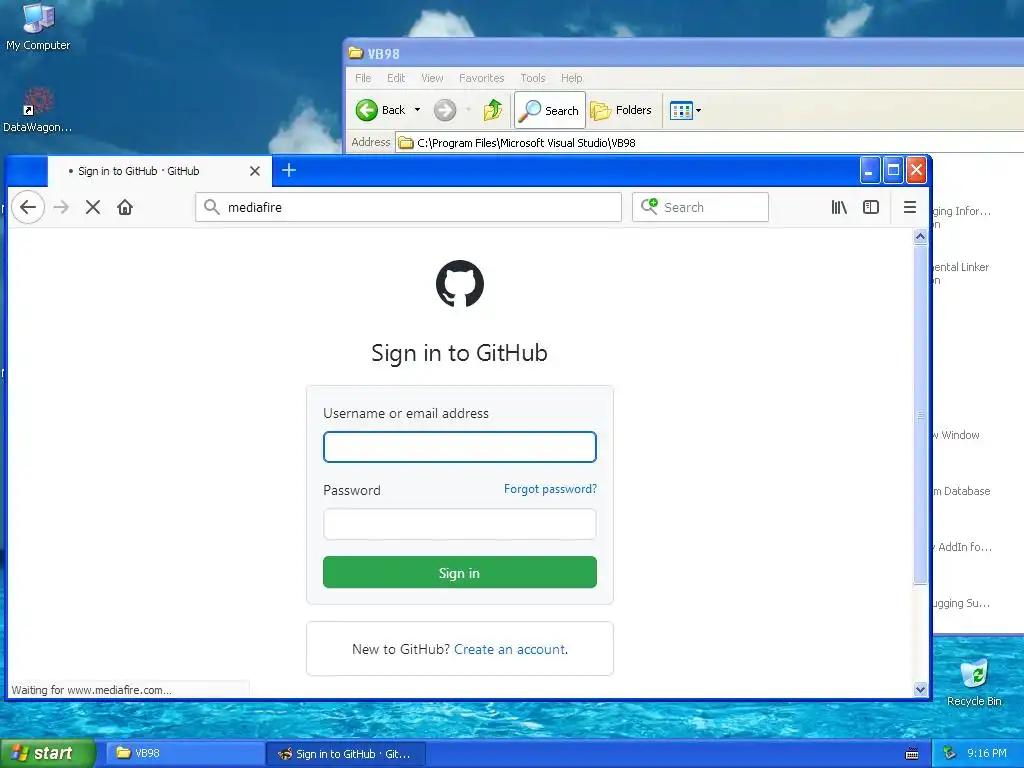The width and height of the screenshot is (1024, 768).
Task: Open the Create an account link
Action: (510, 649)
